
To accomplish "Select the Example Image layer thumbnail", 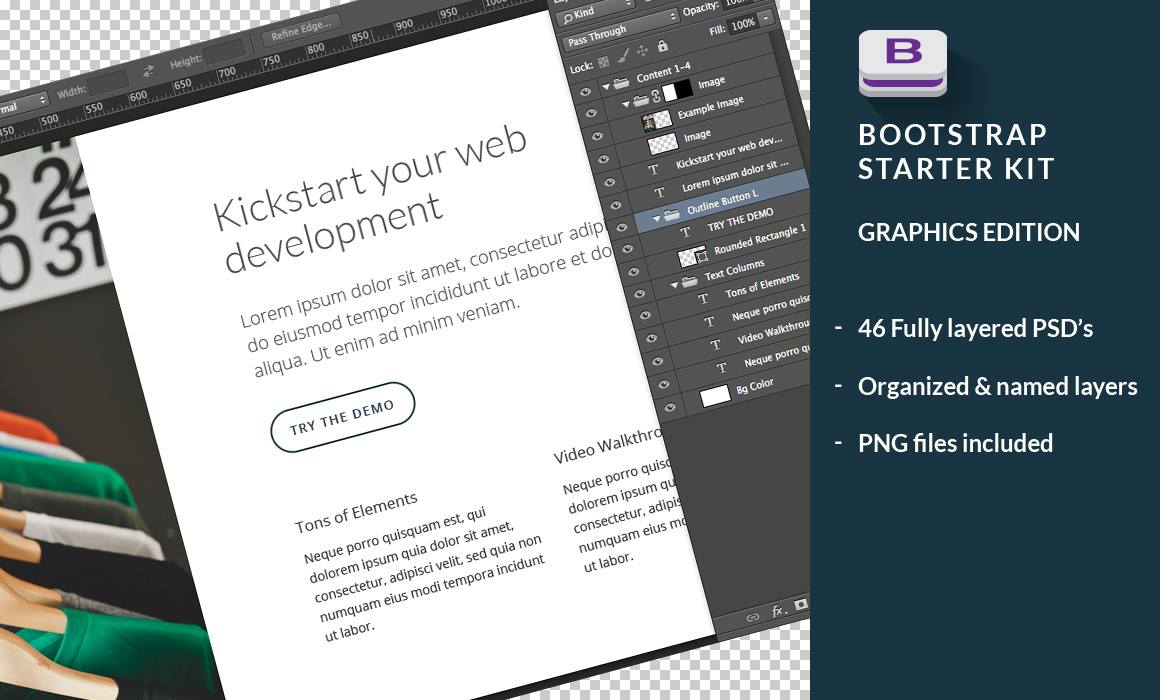I will point(657,120).
